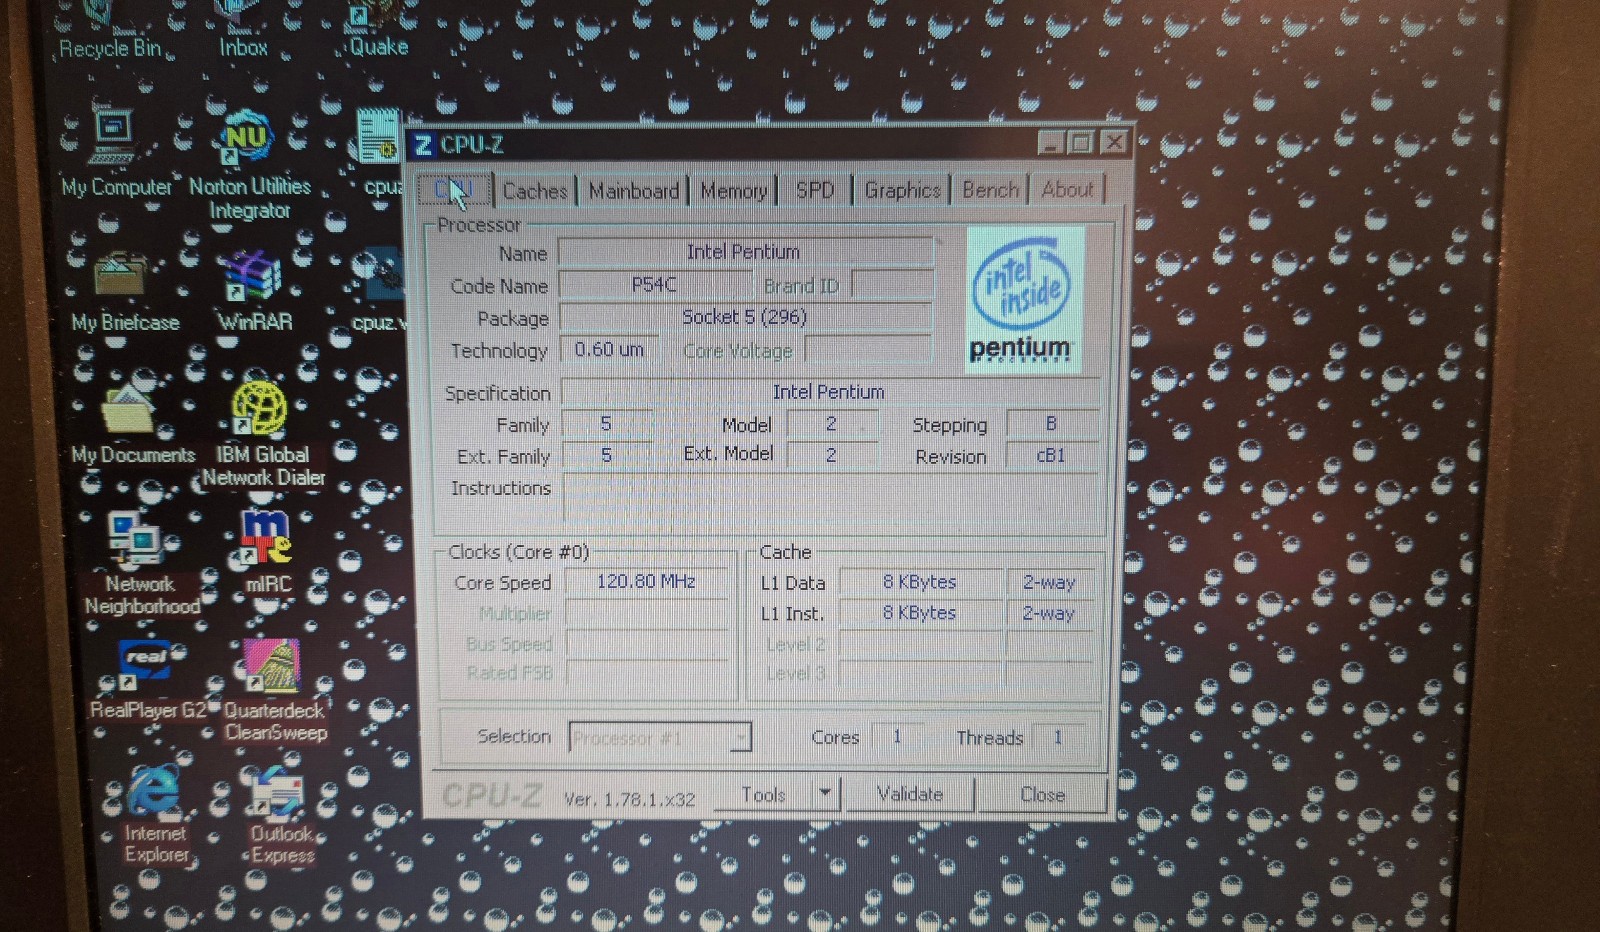
Task: Open the Graphics tab
Action: (x=902, y=190)
